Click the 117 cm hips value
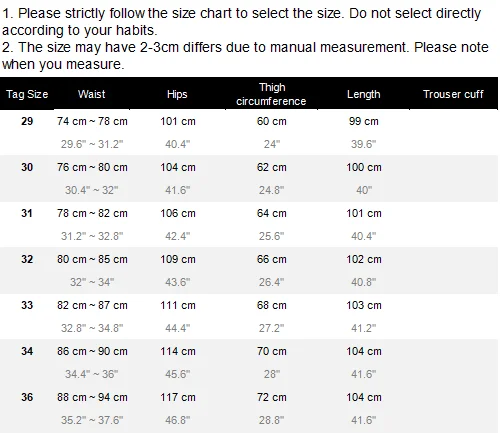The image size is (500, 433). [x=178, y=397]
